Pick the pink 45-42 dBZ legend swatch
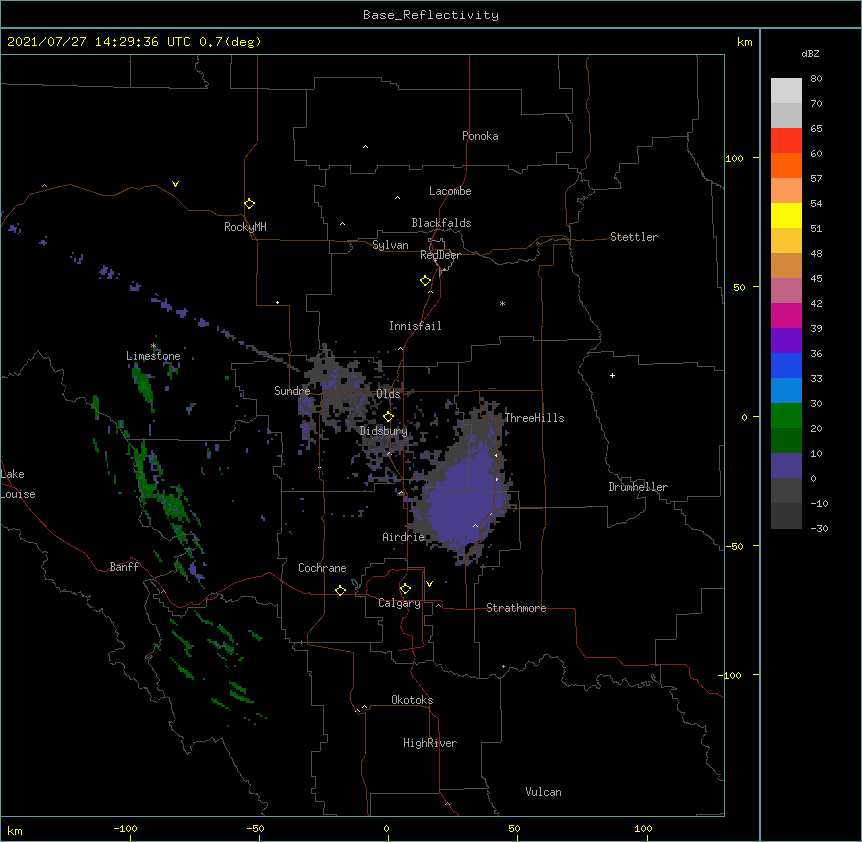This screenshot has height=842, width=862. tap(786, 291)
